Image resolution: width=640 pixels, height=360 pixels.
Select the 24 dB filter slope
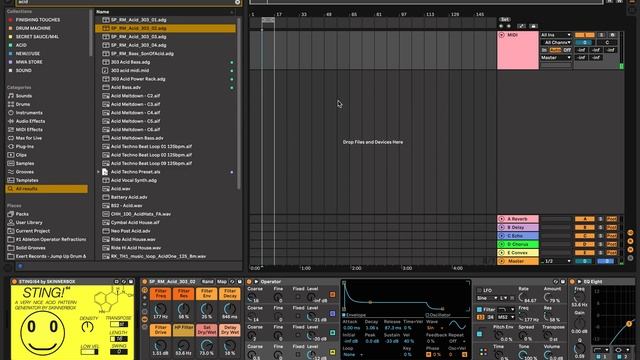click(x=490, y=317)
